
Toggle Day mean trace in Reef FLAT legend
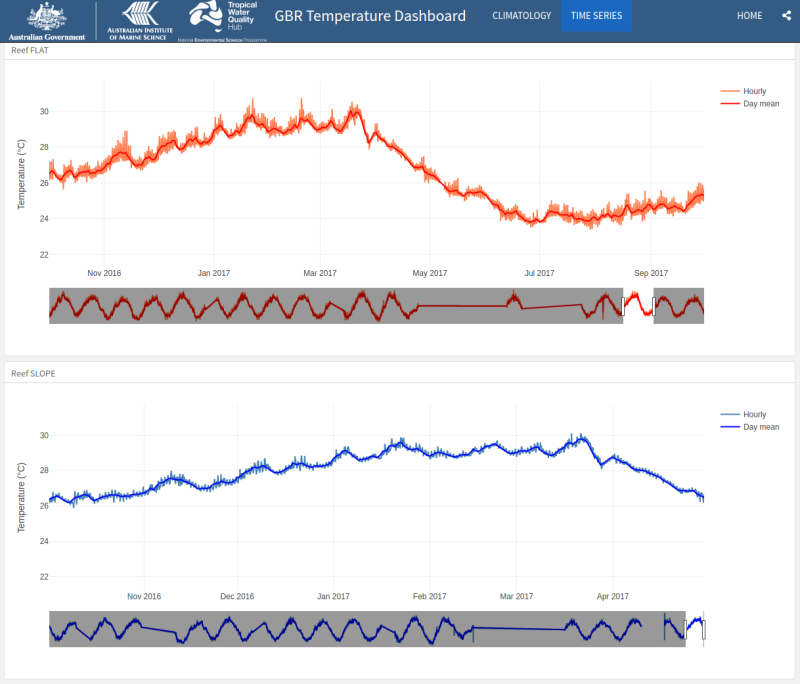[749, 104]
